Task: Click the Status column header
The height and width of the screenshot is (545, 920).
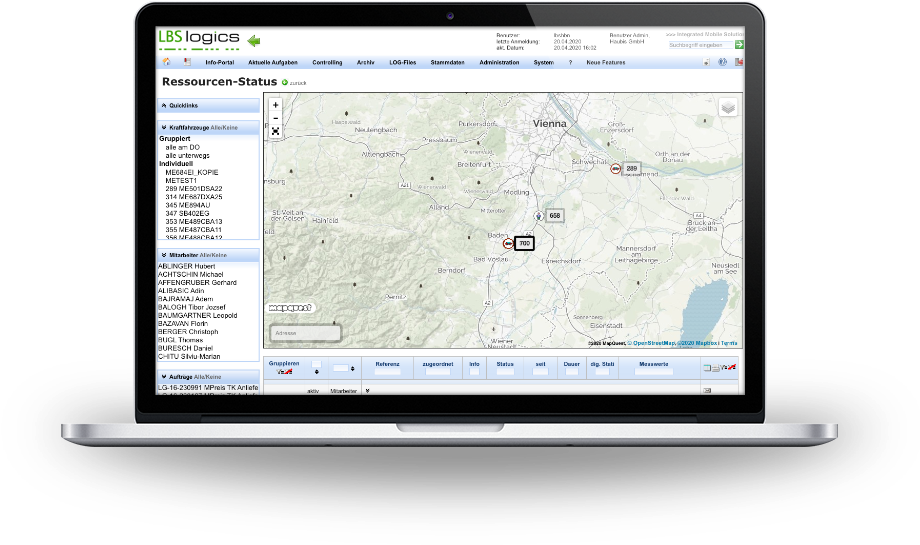Action: pos(505,364)
